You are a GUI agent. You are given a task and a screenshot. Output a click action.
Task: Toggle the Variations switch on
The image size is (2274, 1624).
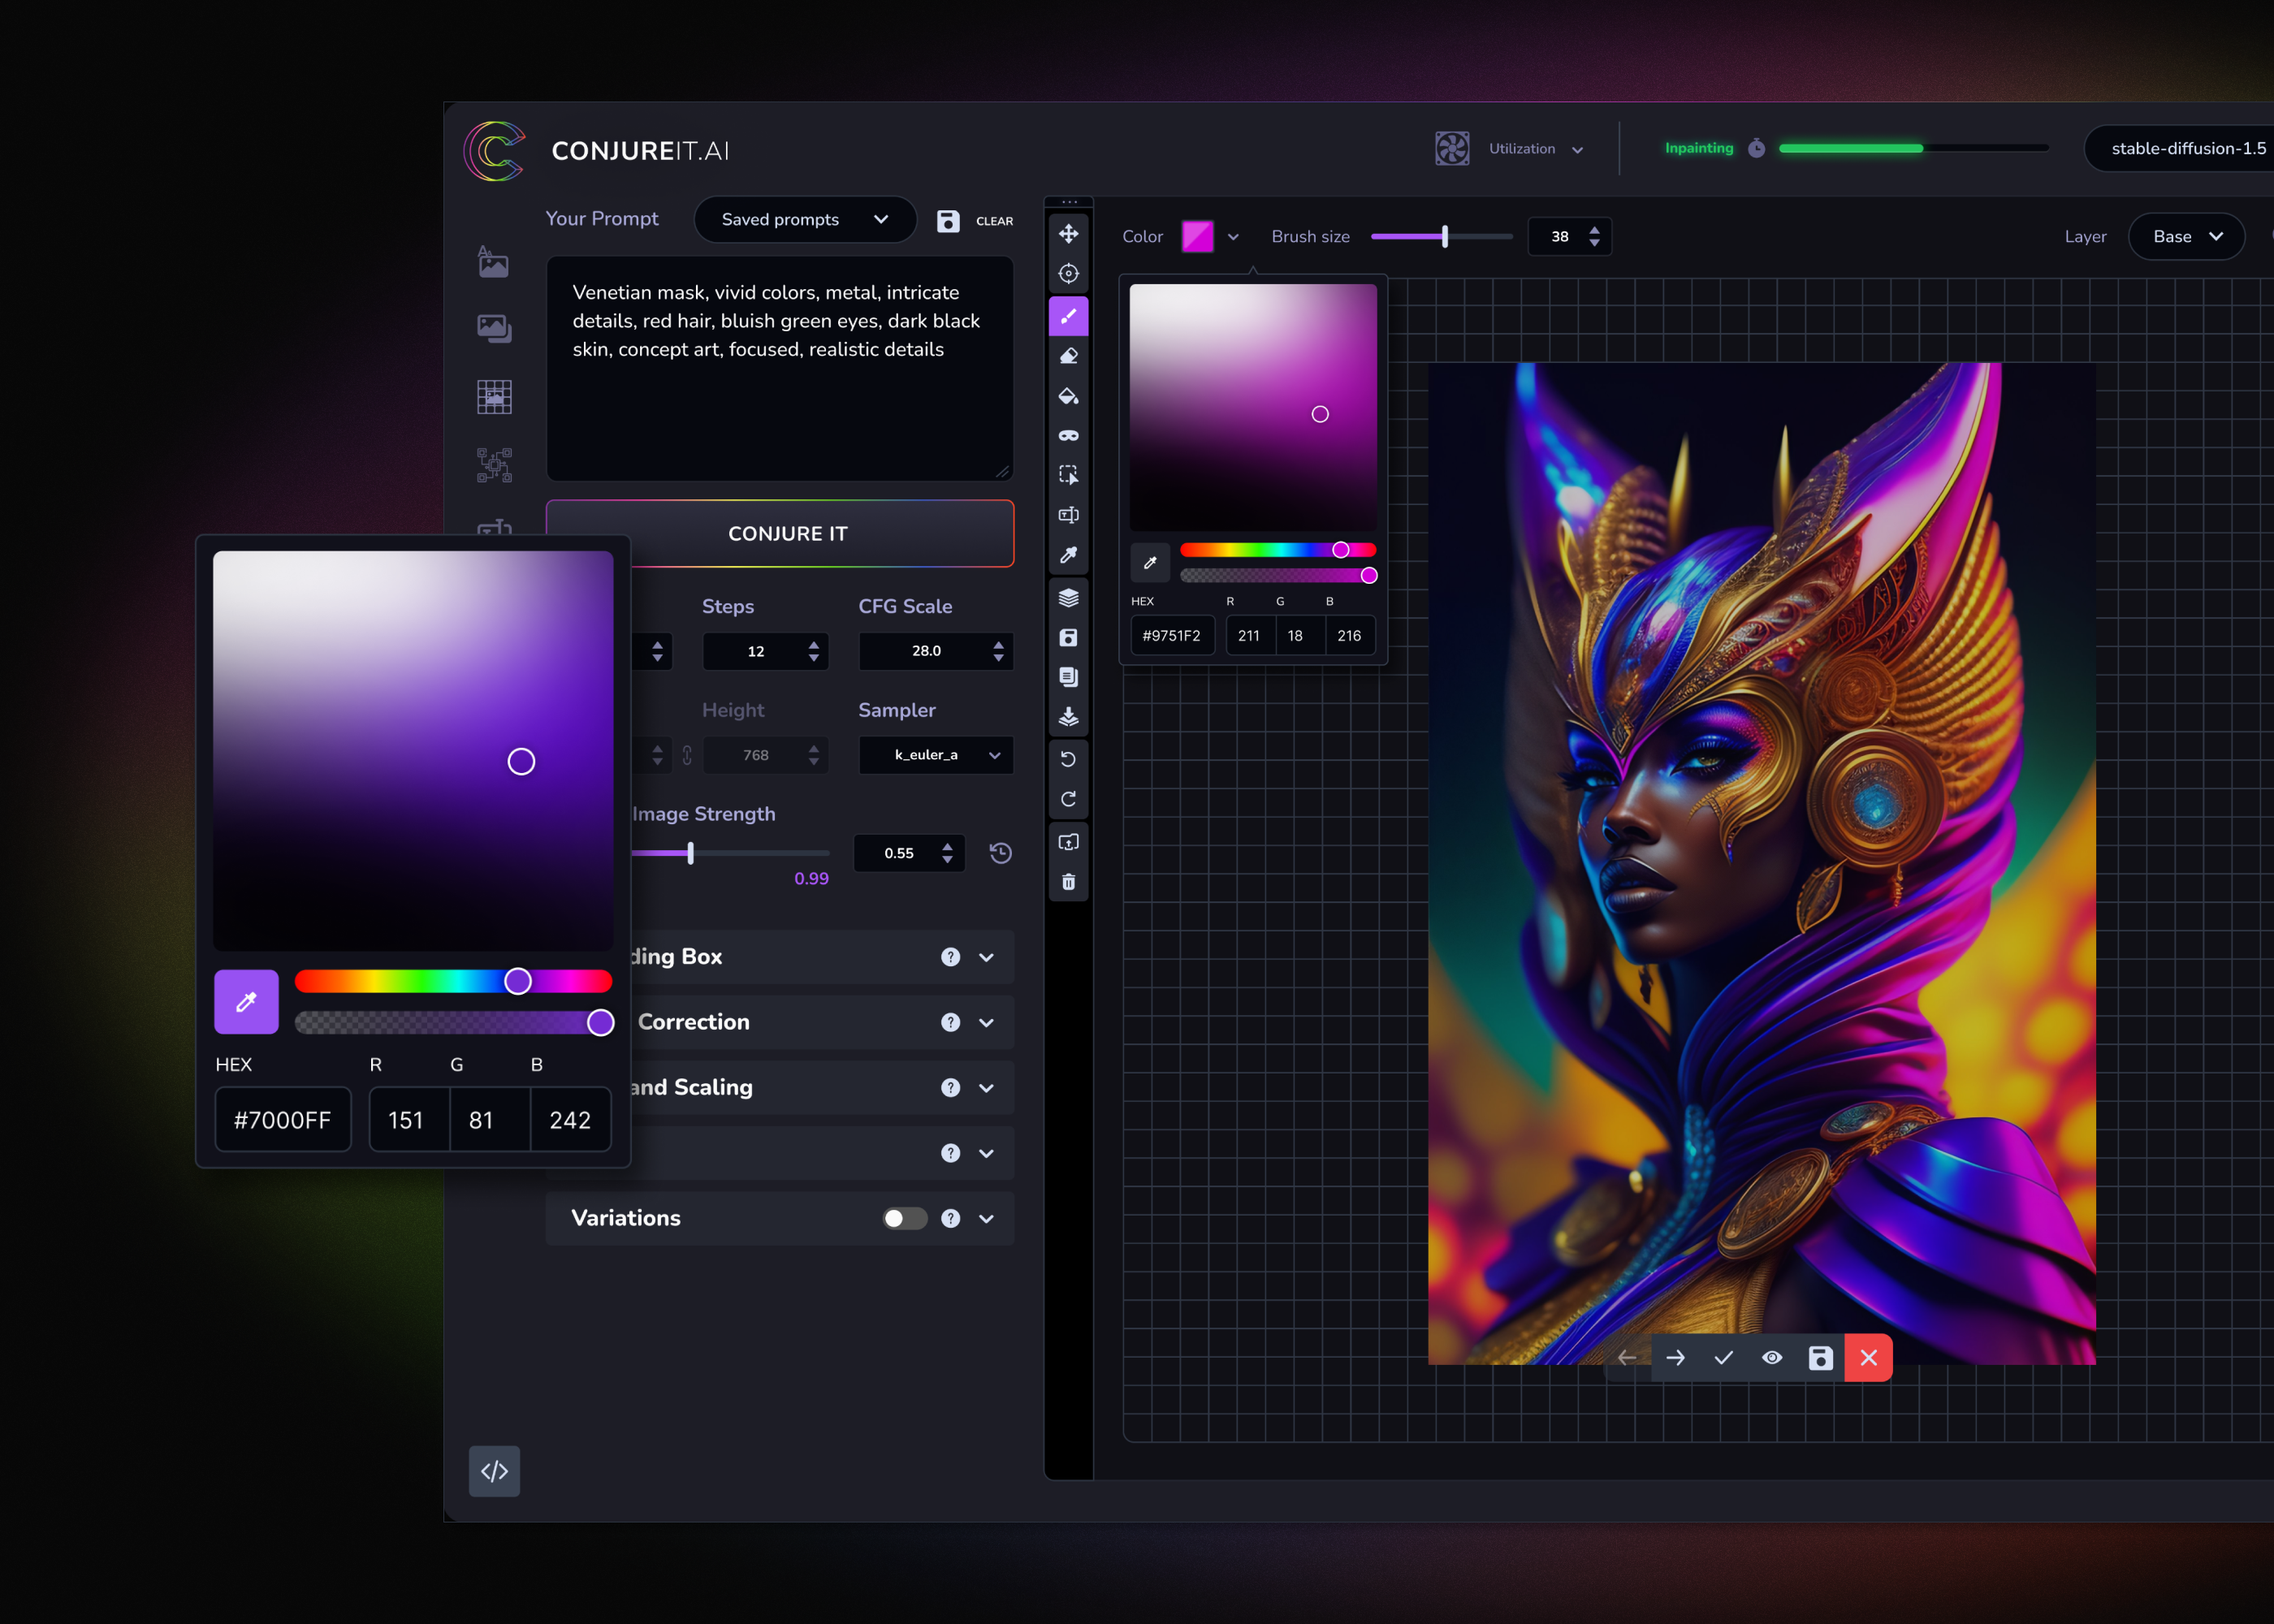pos(903,1218)
